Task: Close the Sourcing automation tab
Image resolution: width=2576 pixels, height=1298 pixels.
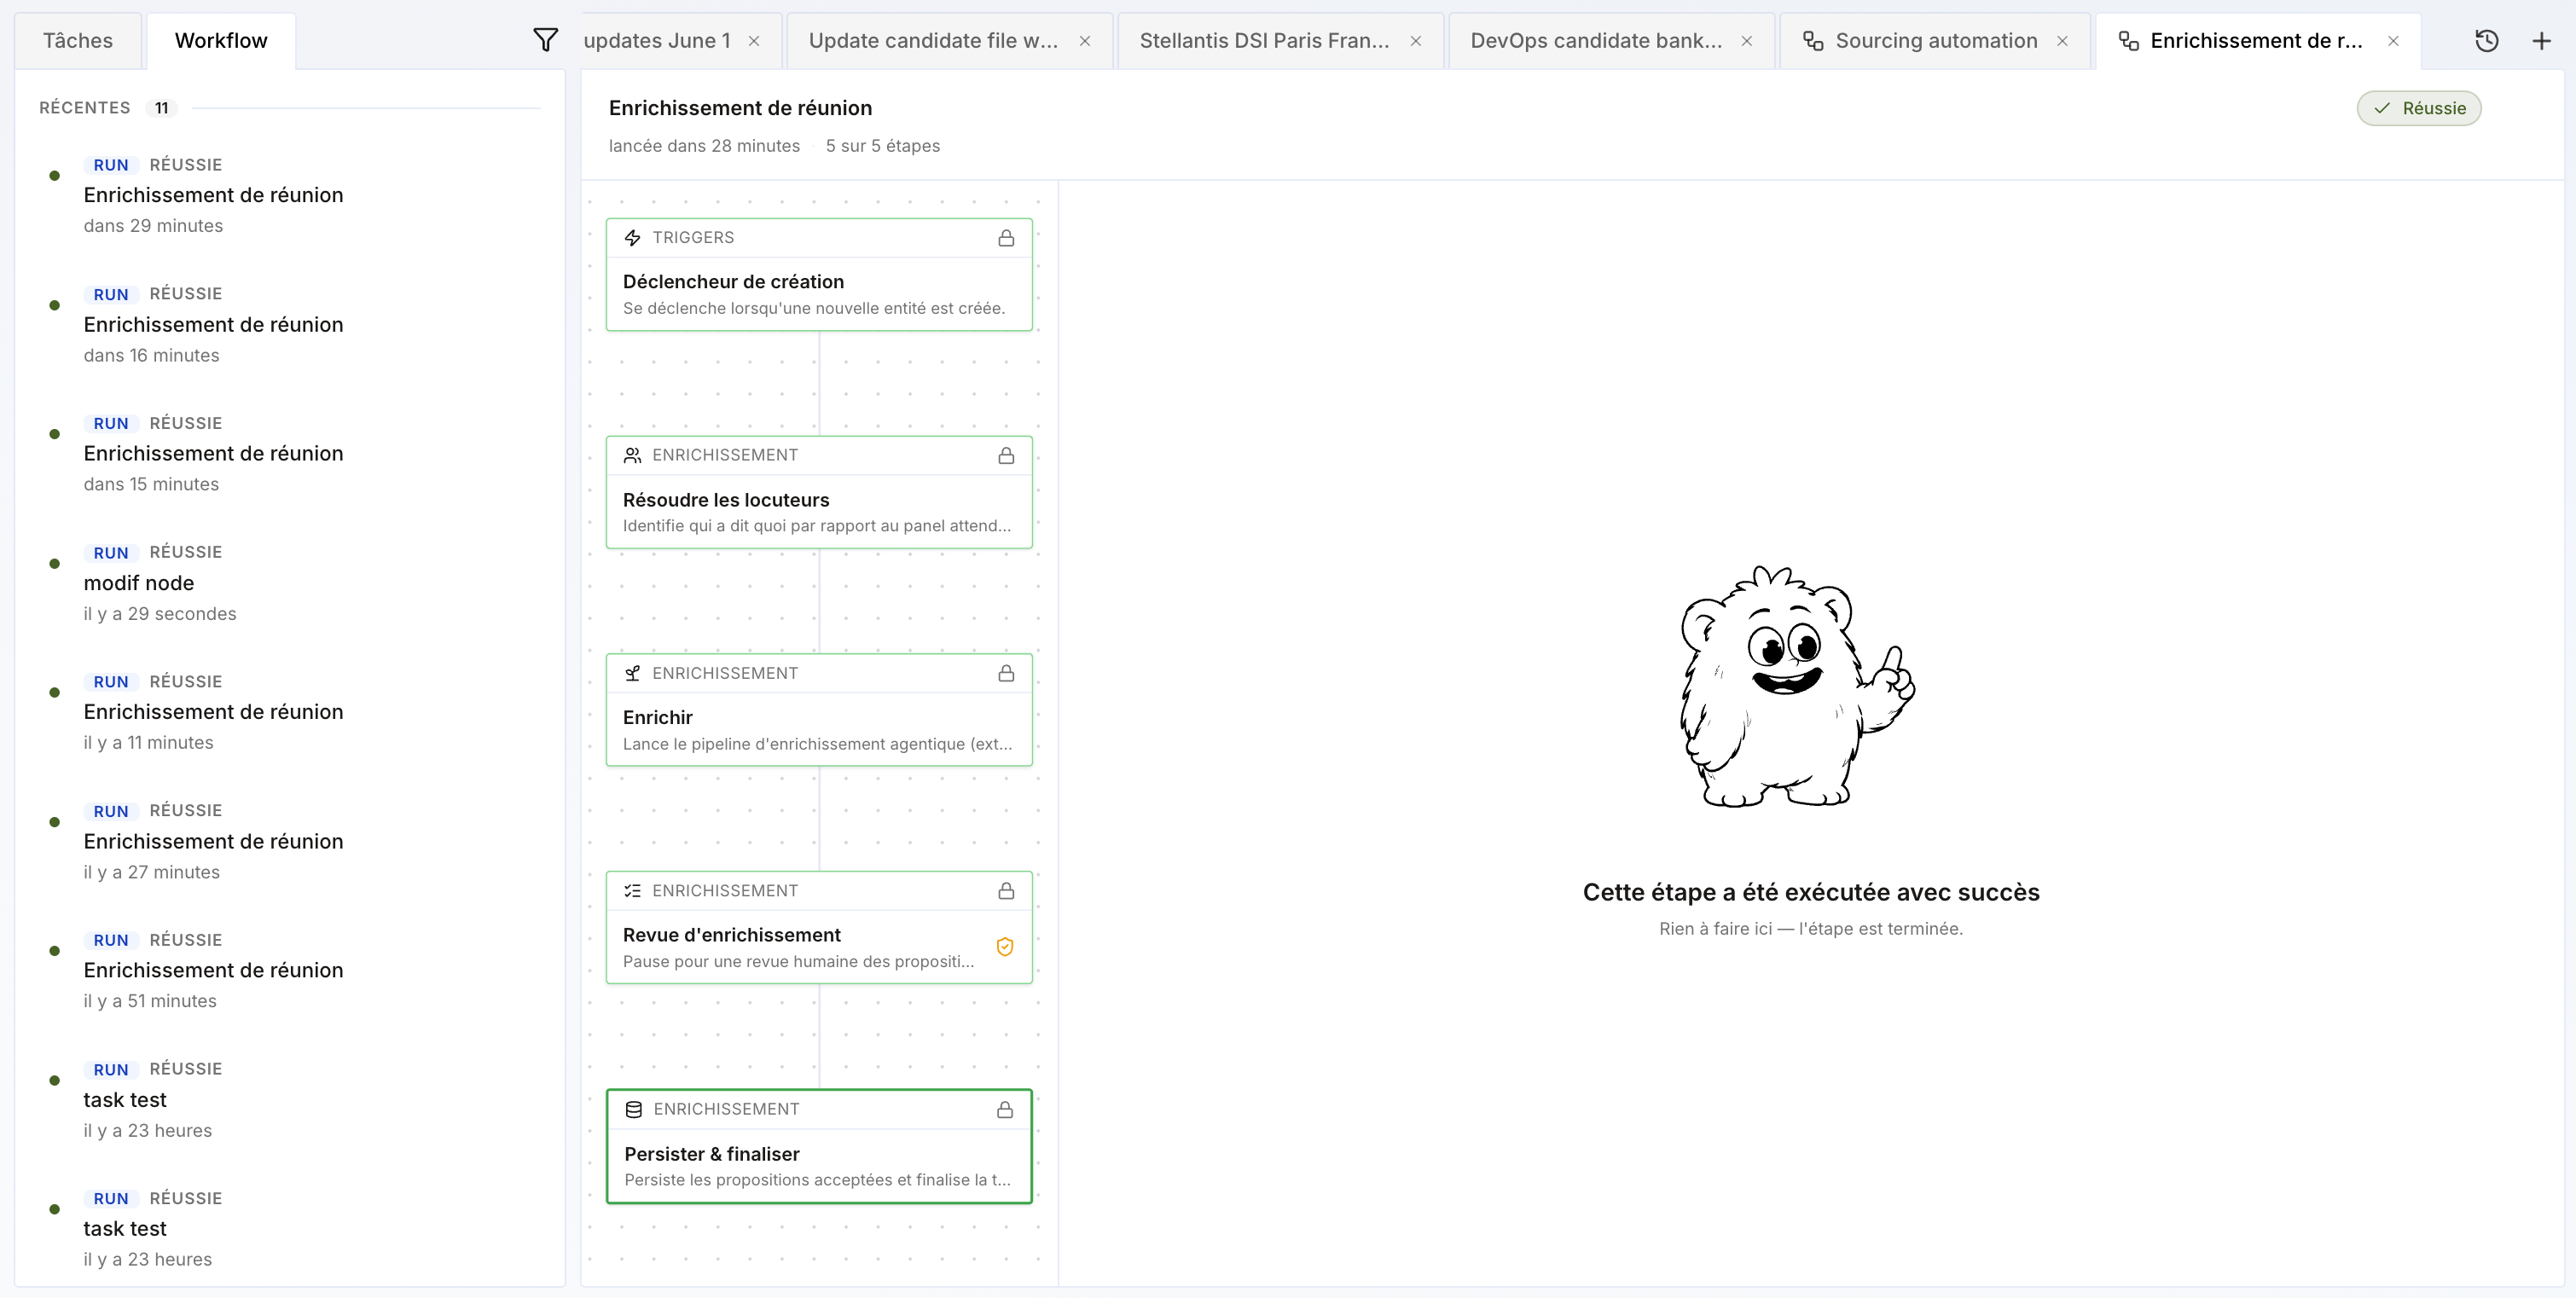Action: (x=2062, y=41)
